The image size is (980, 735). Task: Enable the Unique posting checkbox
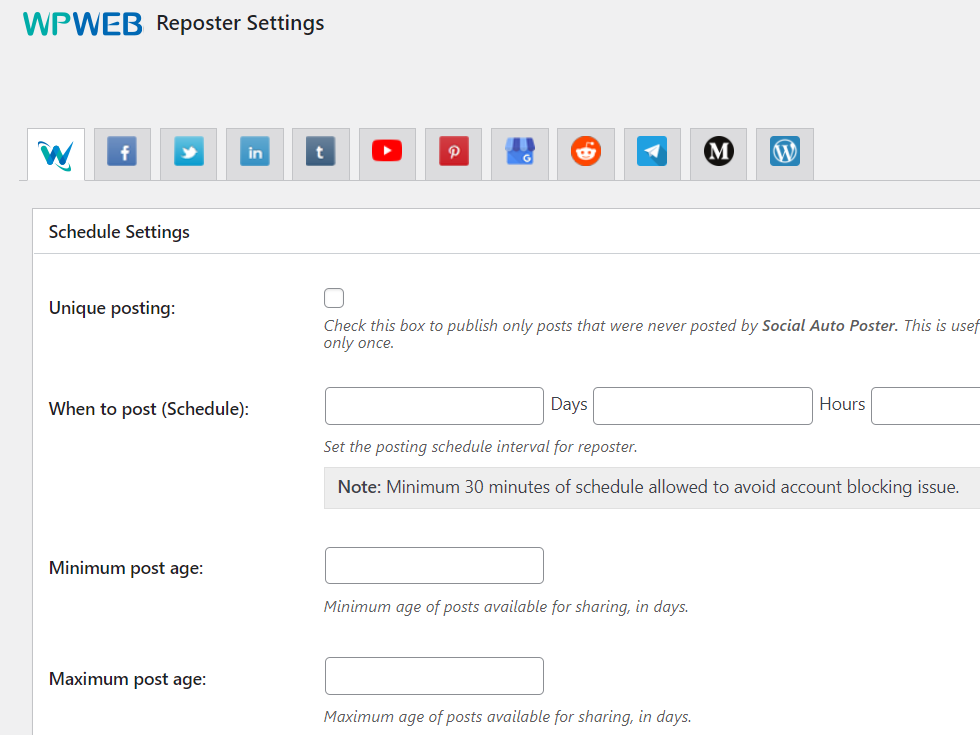point(334,298)
